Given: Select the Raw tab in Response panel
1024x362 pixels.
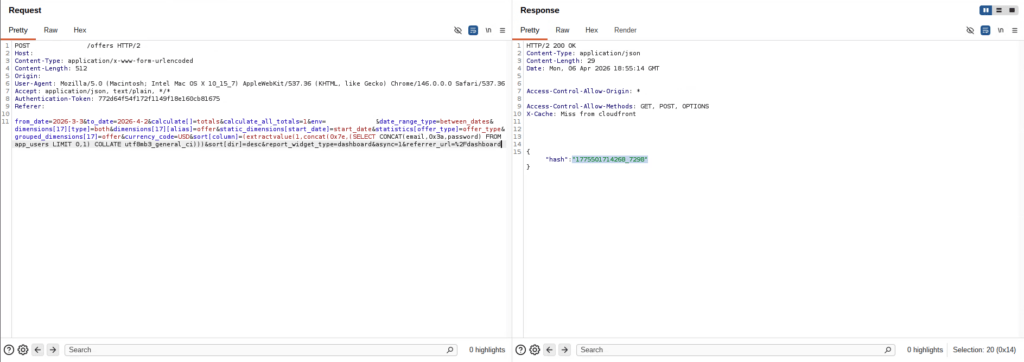Looking at the screenshot, I should [562, 30].
